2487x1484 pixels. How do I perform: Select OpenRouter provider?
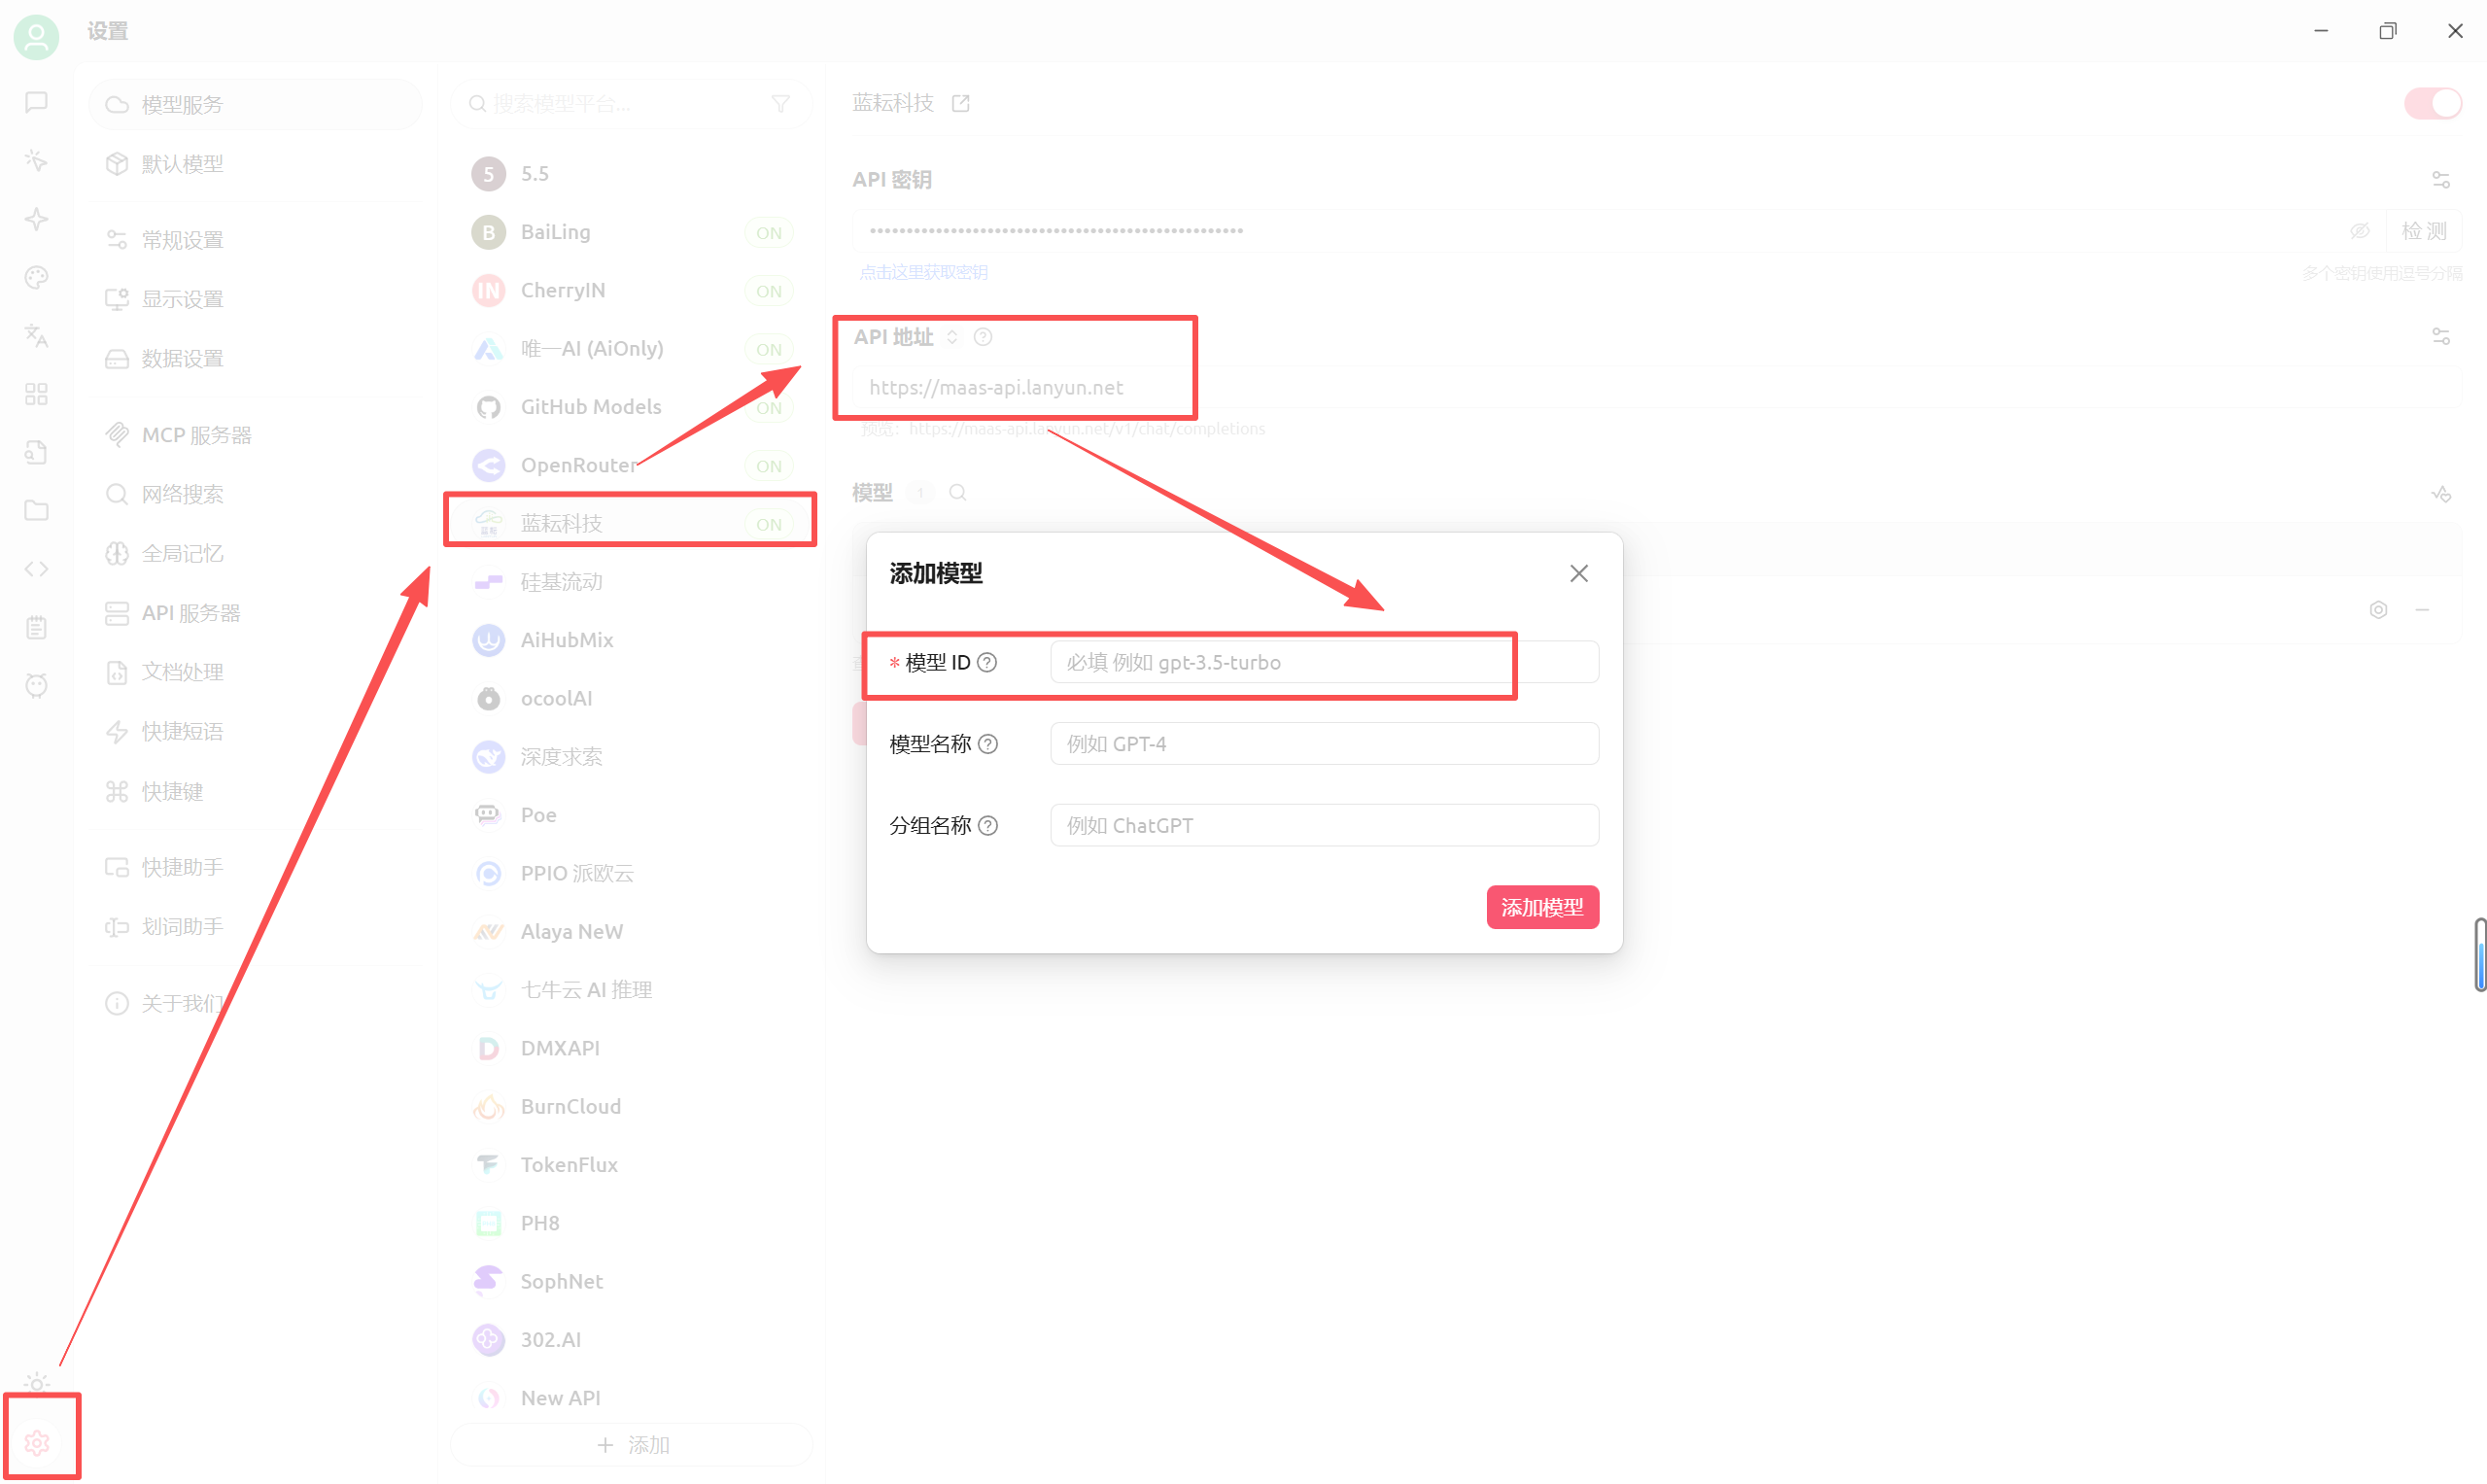tap(632, 465)
